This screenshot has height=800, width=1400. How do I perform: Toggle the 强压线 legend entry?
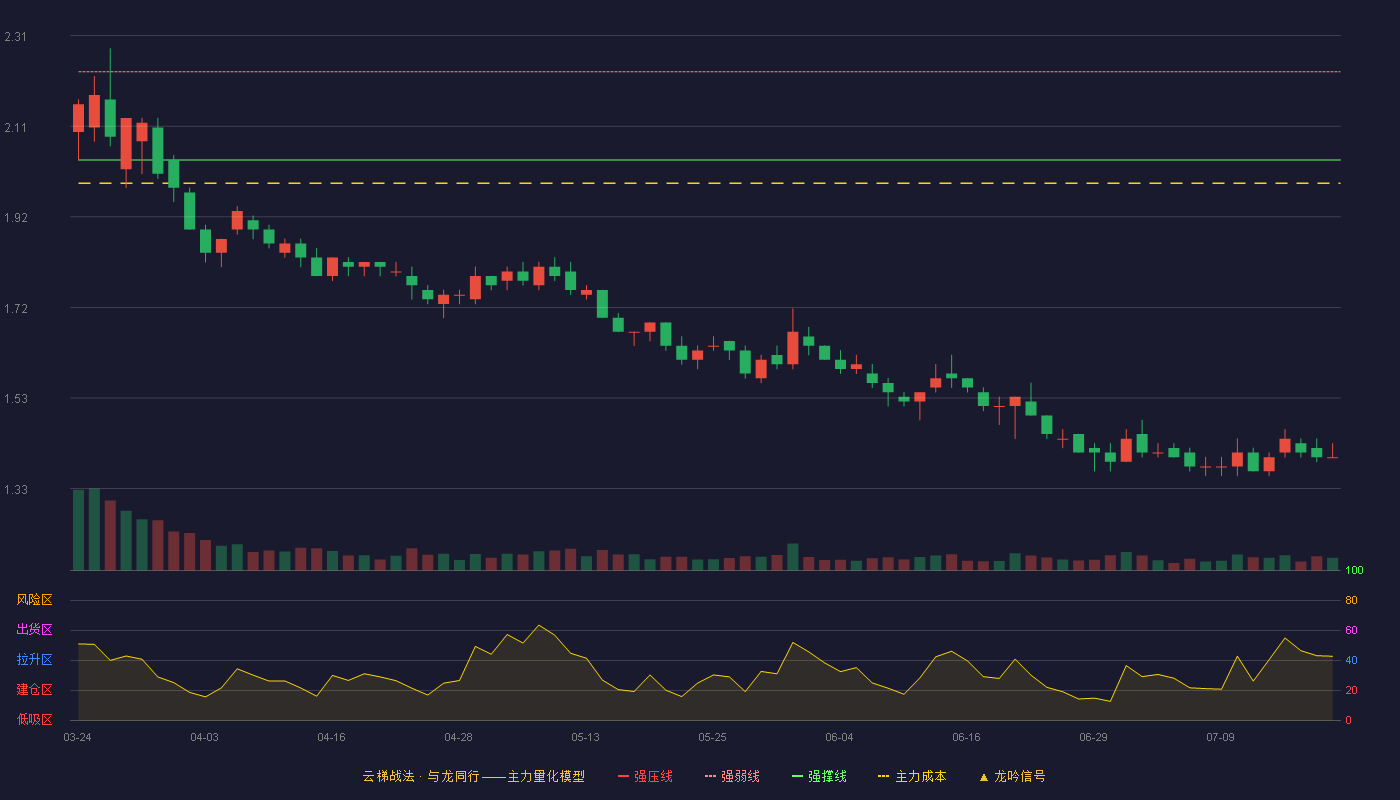click(645, 776)
